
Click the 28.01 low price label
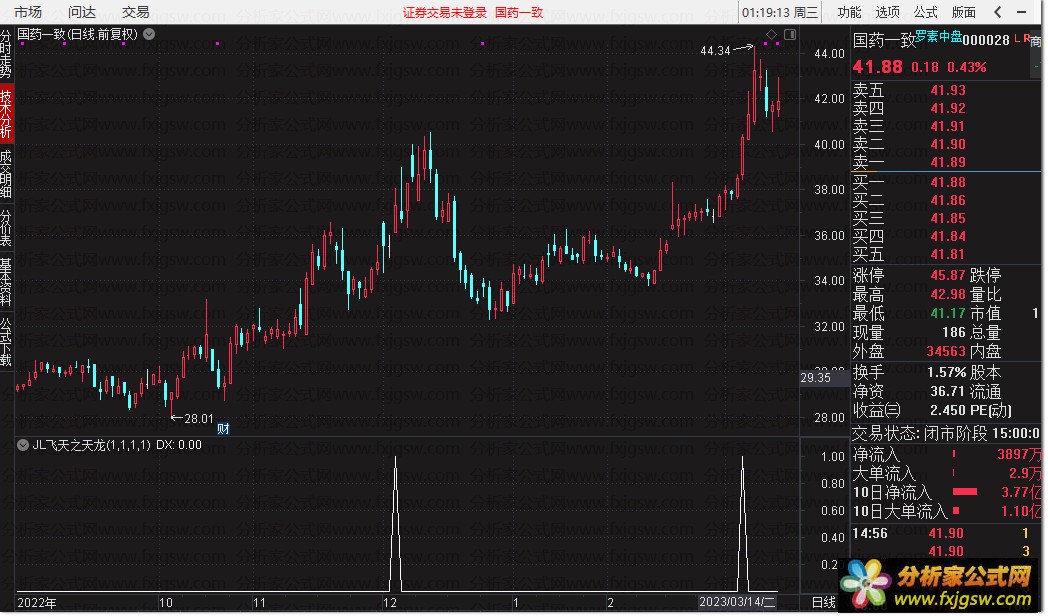pos(199,419)
